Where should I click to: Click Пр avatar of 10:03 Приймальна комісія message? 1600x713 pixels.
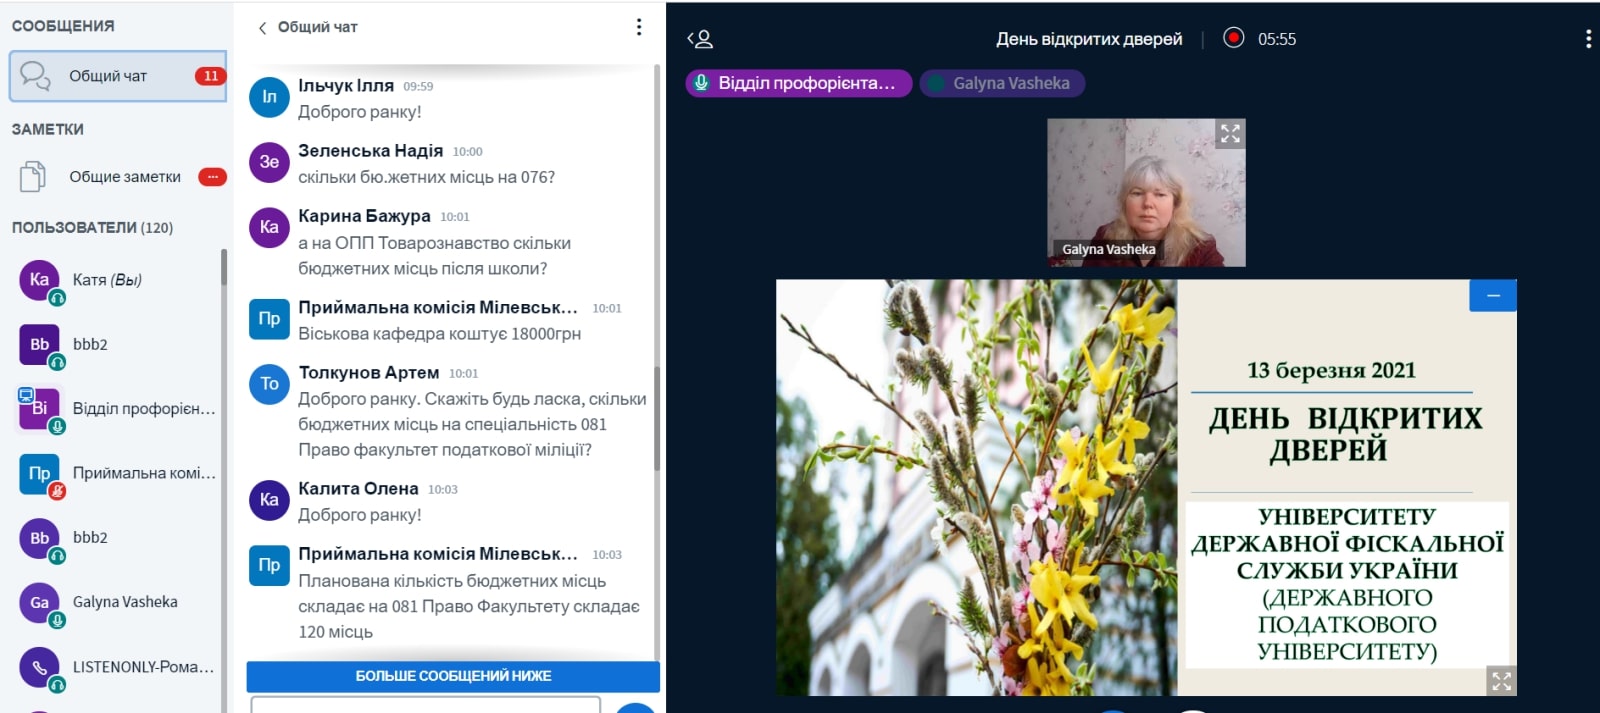(x=269, y=565)
